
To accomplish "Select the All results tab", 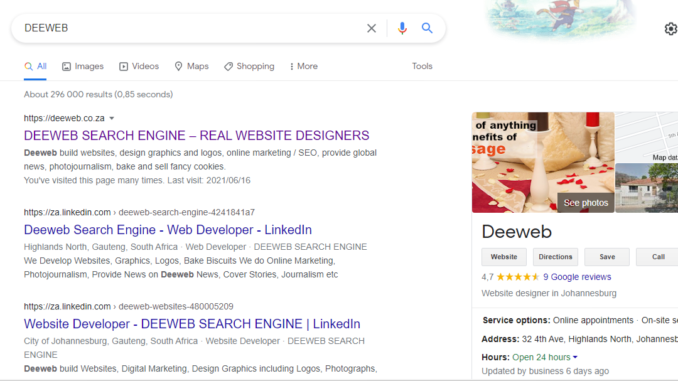I will 35,66.
